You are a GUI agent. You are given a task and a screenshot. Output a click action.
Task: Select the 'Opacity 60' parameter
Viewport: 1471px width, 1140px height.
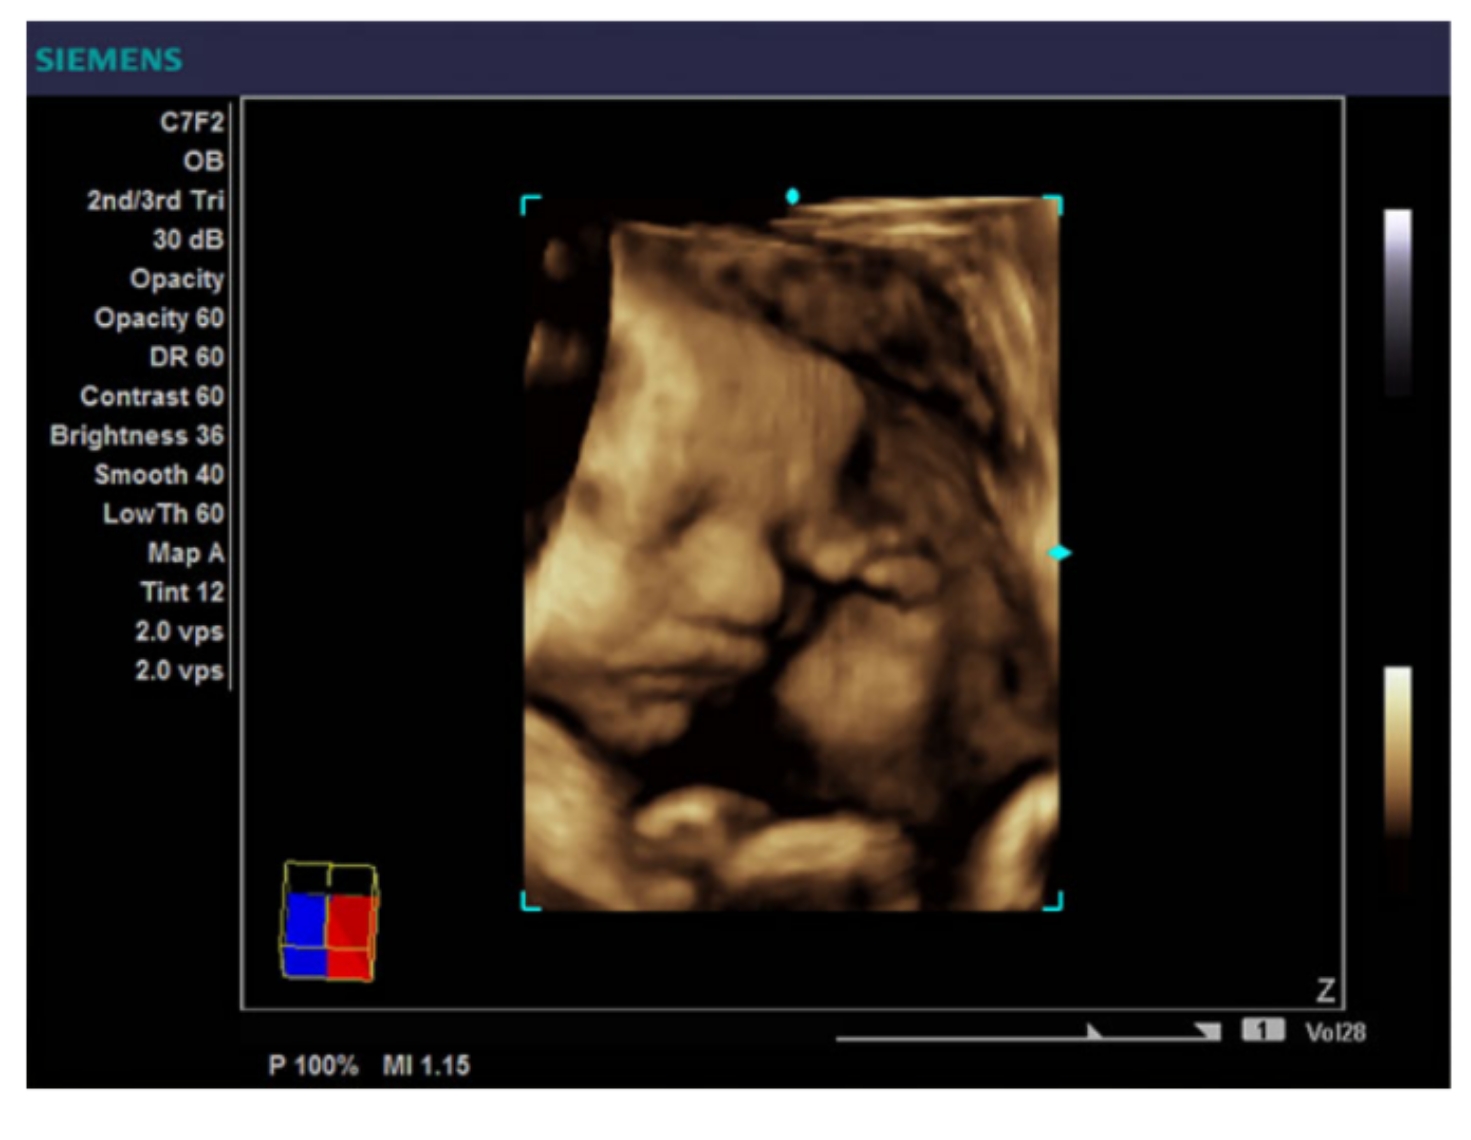pos(159,318)
